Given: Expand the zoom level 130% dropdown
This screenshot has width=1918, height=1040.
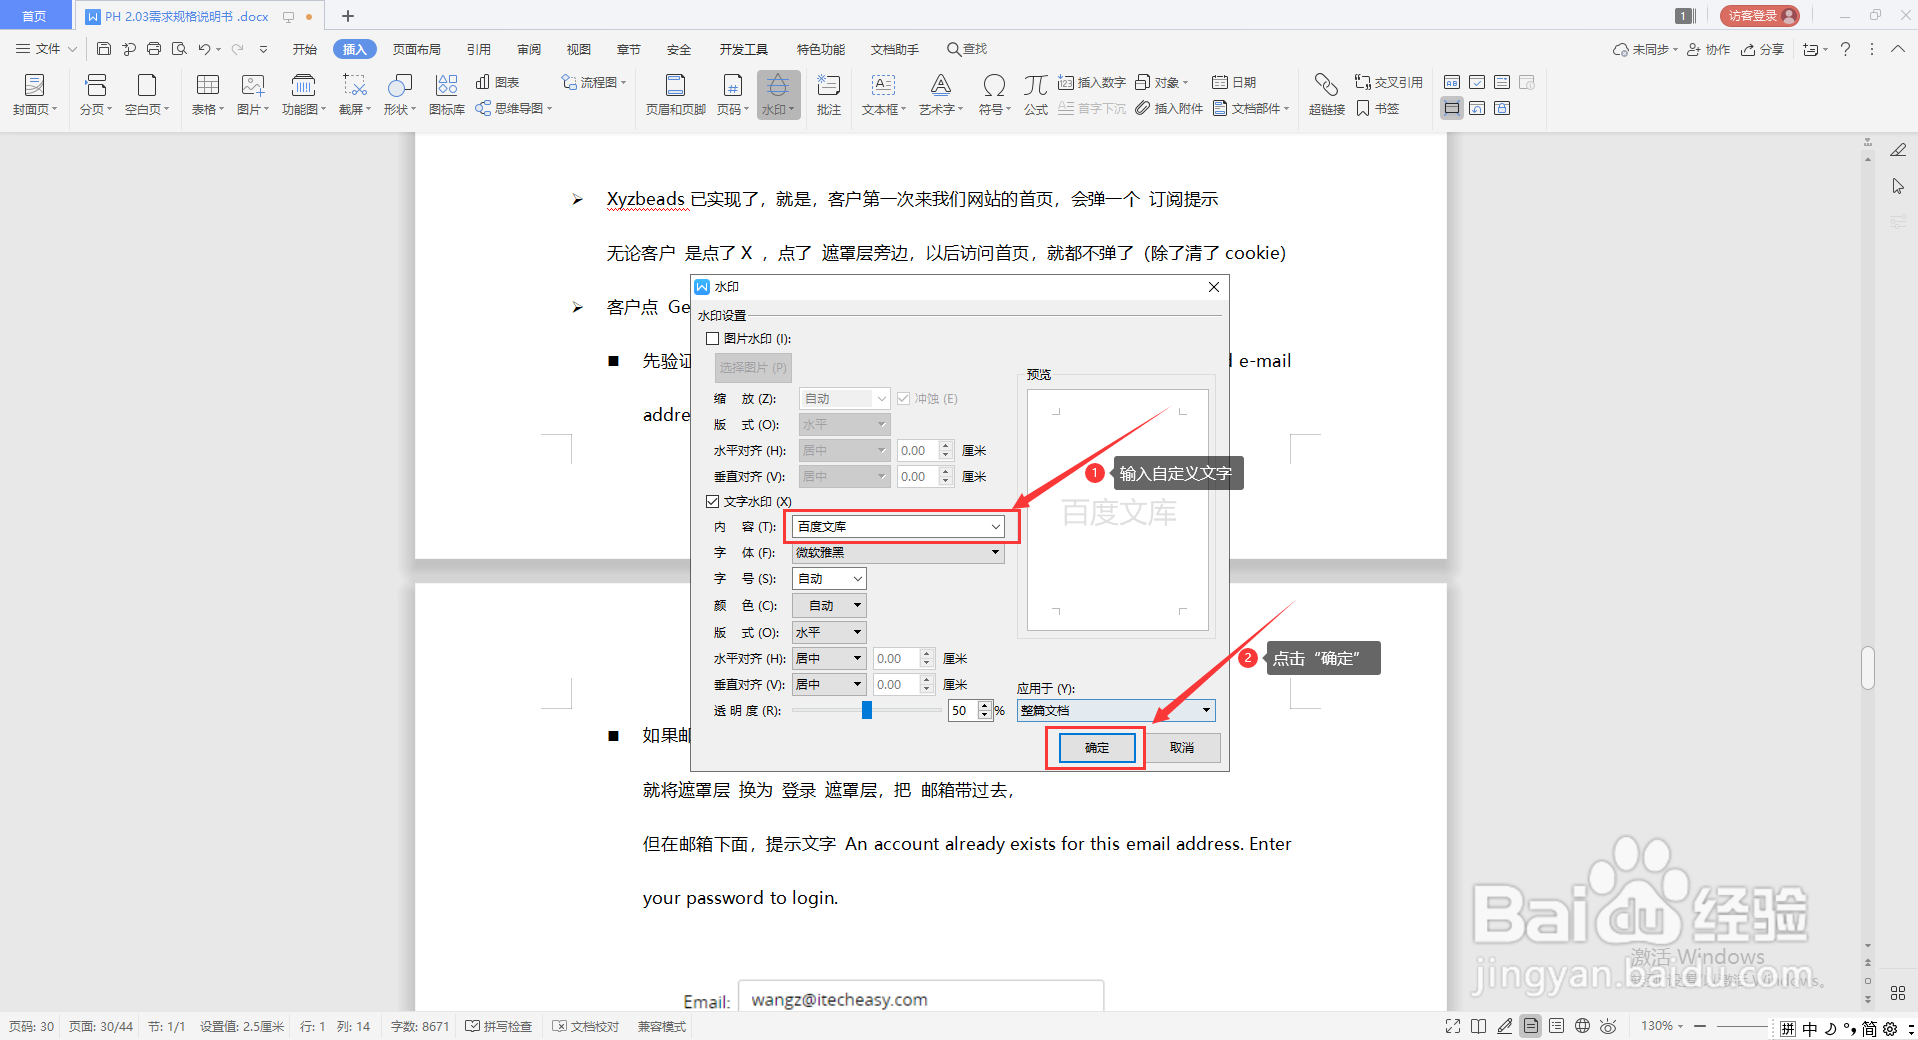Looking at the screenshot, I should pos(1662,1026).
